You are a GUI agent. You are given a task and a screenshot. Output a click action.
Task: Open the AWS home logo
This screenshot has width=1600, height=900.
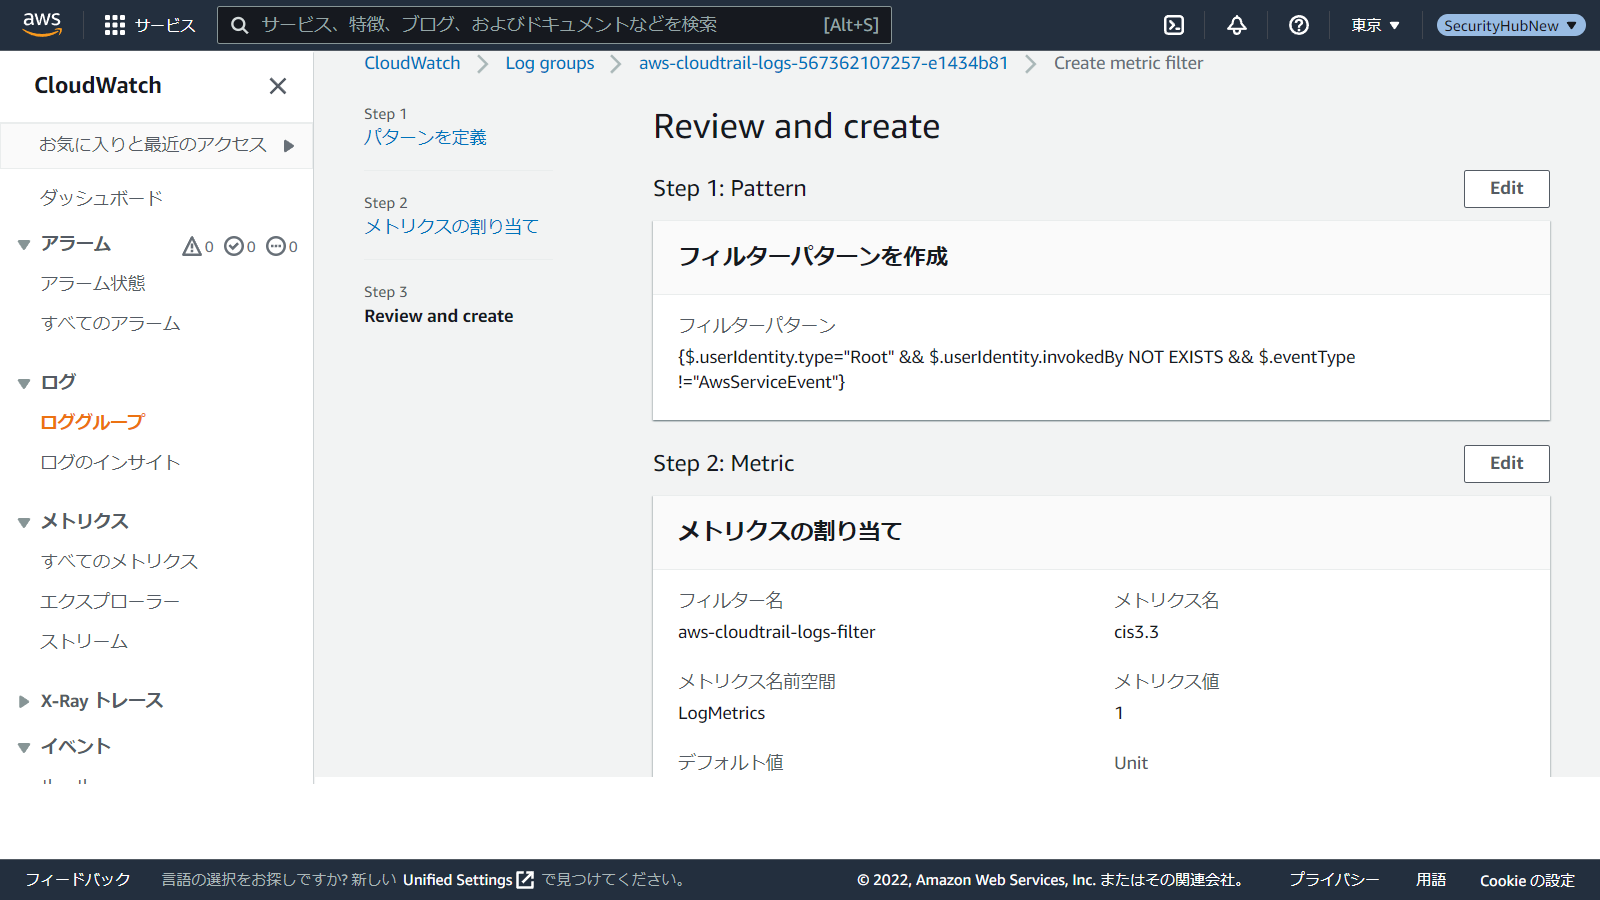(x=42, y=24)
